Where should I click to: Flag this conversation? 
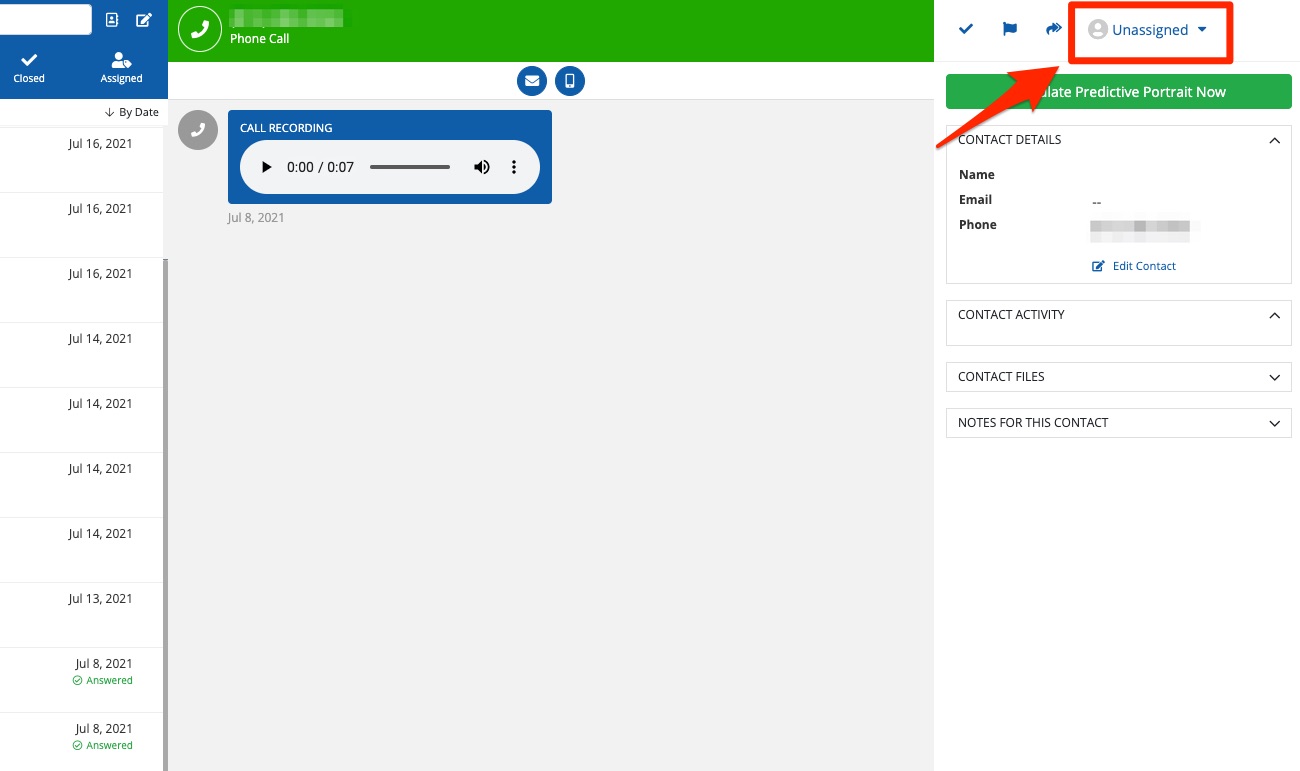click(1010, 30)
